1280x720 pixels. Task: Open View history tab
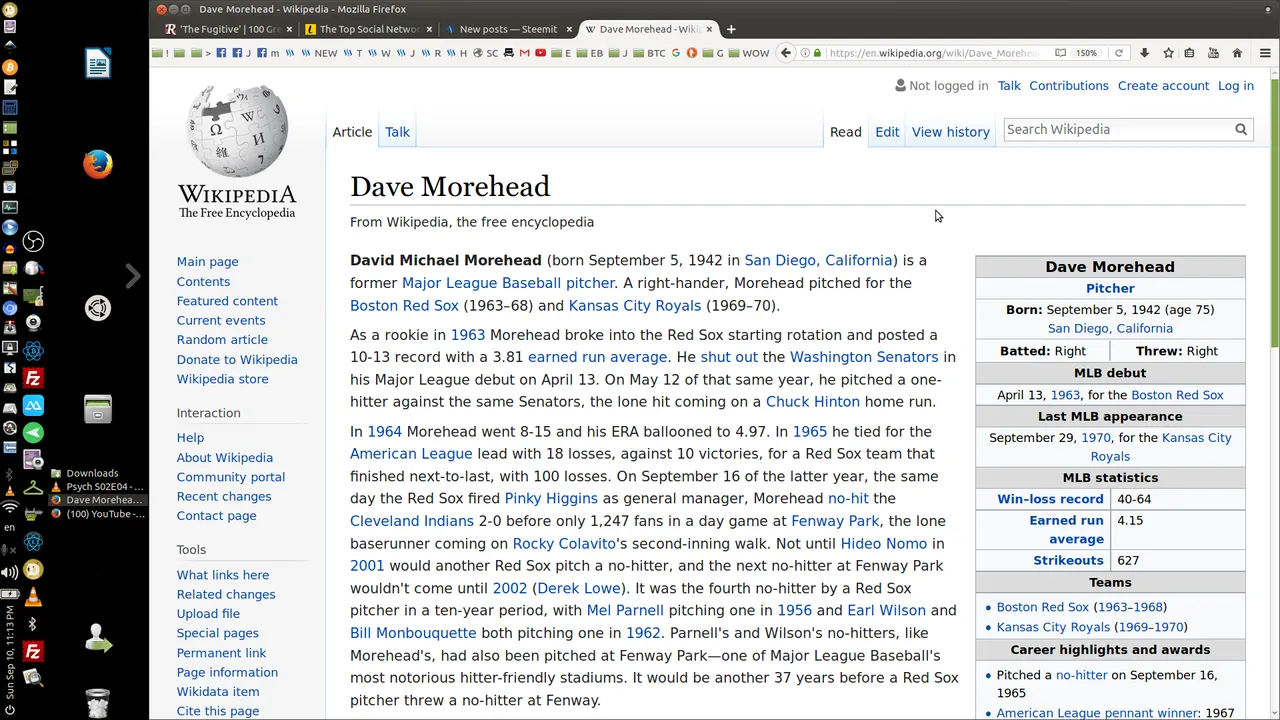[x=950, y=132]
